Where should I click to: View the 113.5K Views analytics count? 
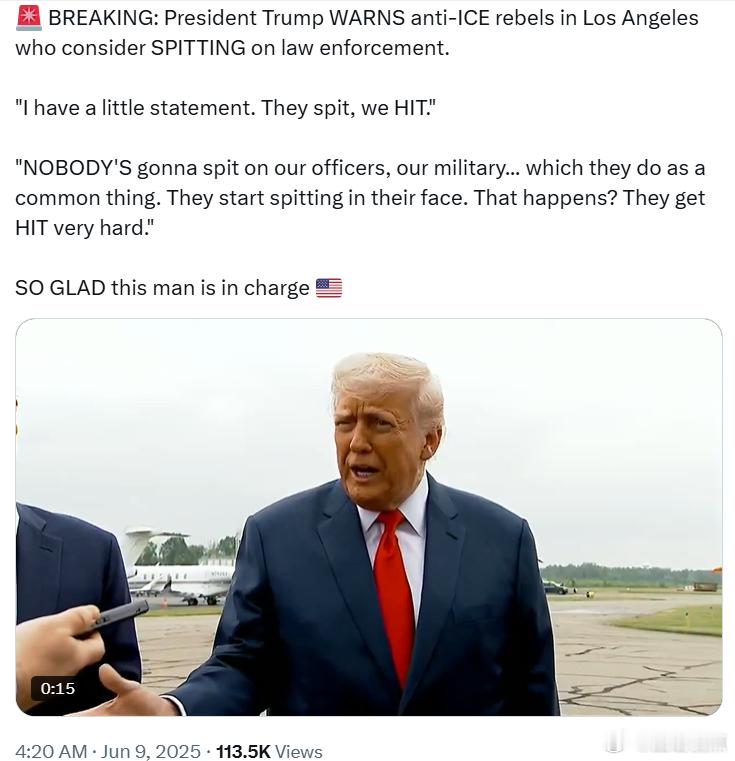click(269, 751)
